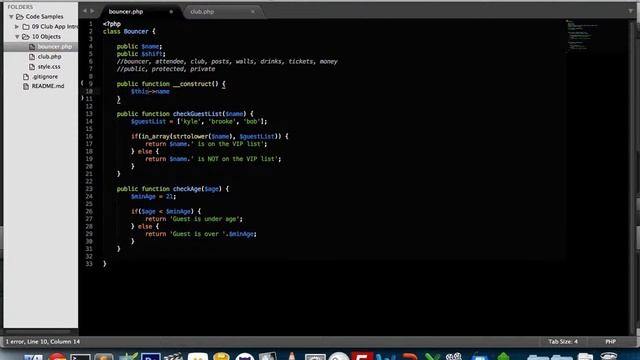Click line number 33 in the gutter
Screen dimensions: 640x360
click(x=89, y=264)
